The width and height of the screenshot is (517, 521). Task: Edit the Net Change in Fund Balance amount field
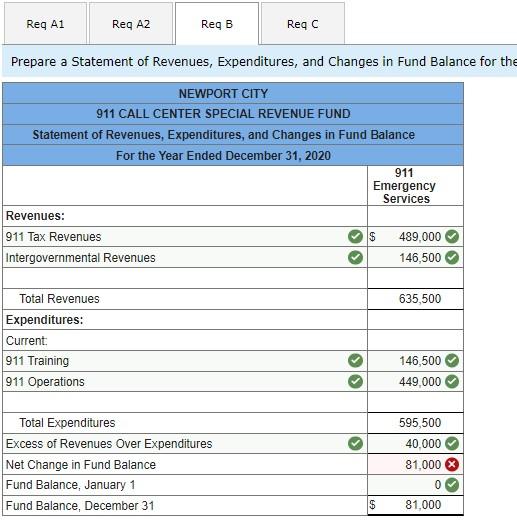tap(415, 464)
